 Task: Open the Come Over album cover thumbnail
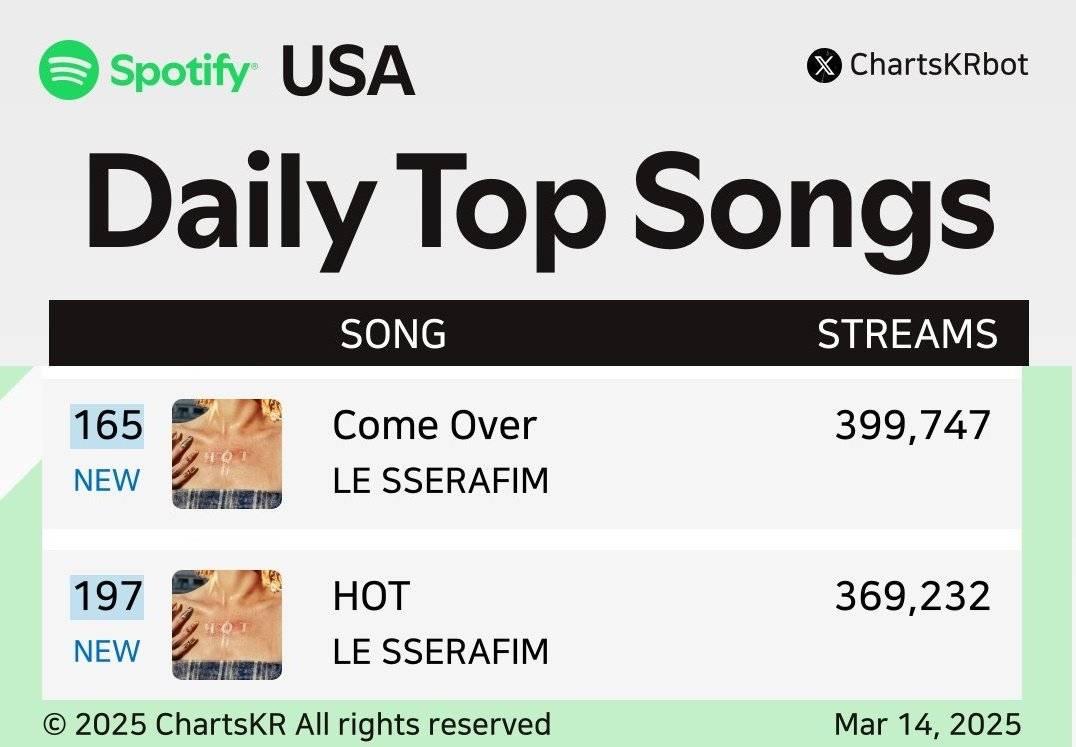[227, 453]
